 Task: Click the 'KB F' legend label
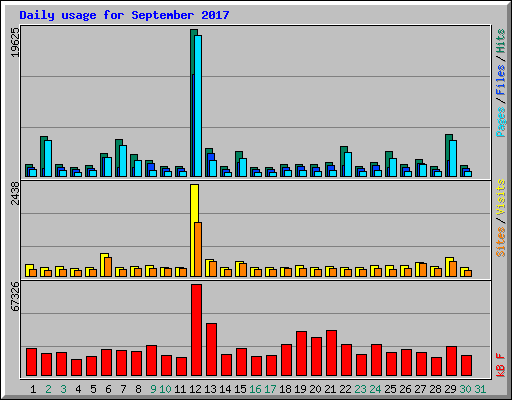click(500, 365)
